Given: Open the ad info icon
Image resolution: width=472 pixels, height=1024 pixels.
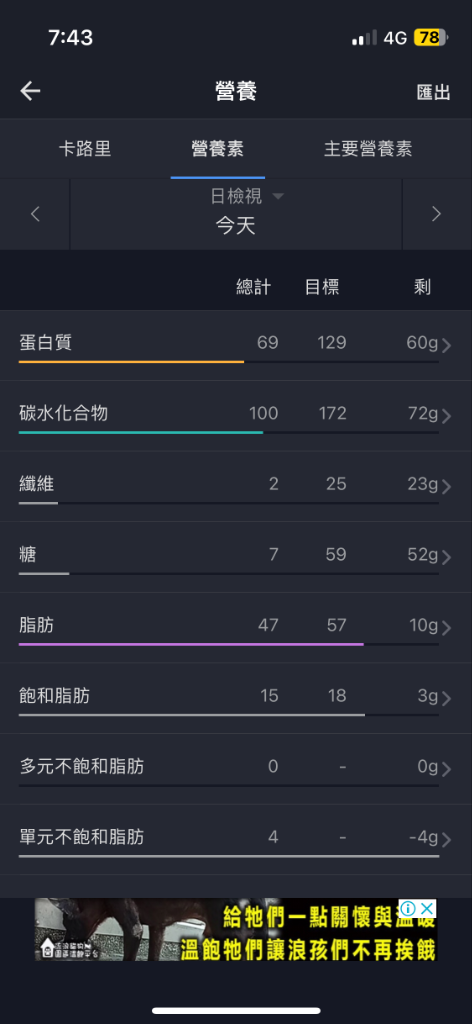Looking at the screenshot, I should [407, 908].
